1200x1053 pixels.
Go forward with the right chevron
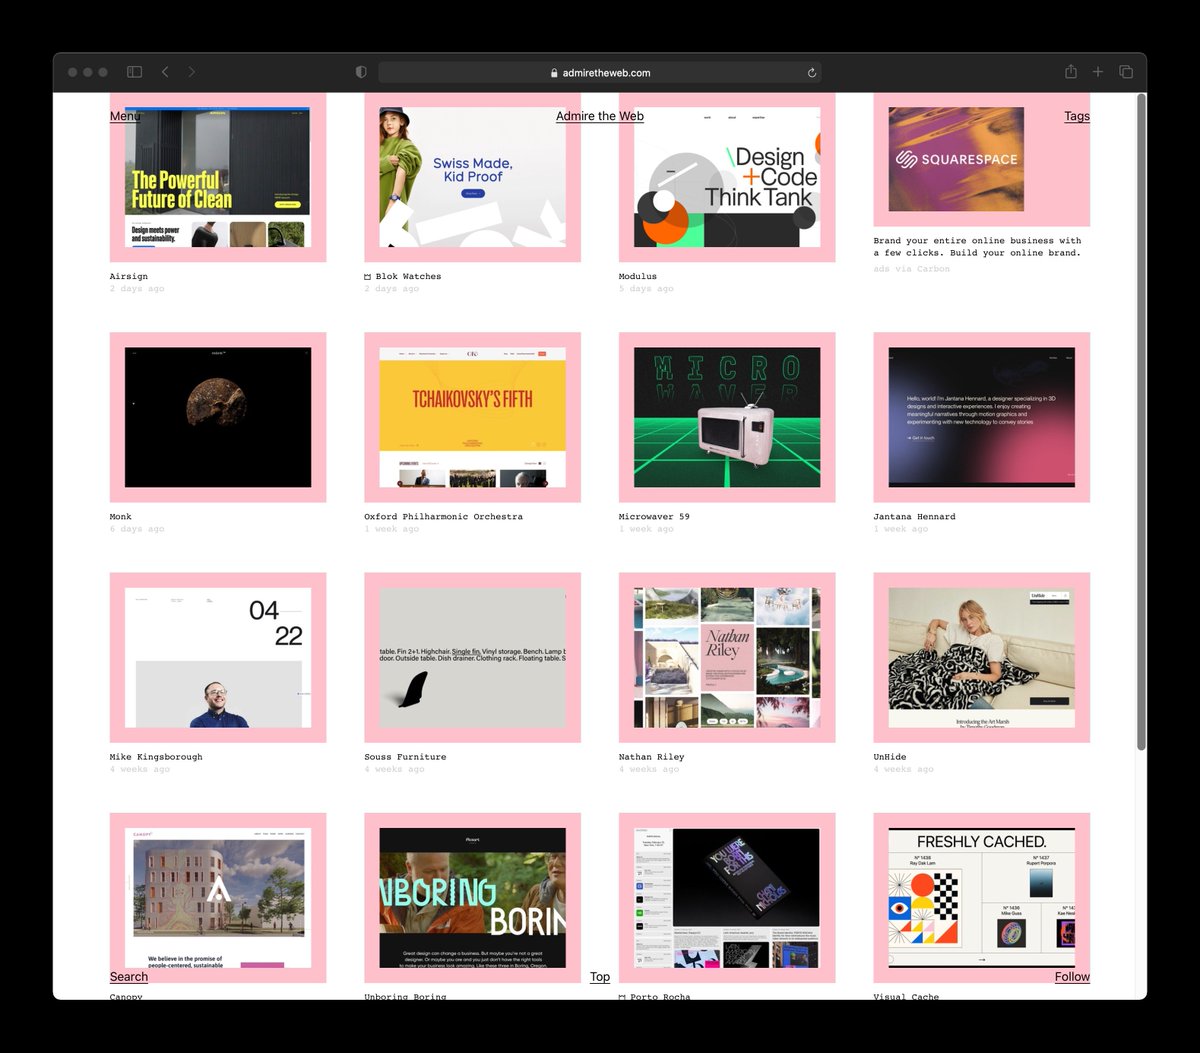tap(192, 72)
